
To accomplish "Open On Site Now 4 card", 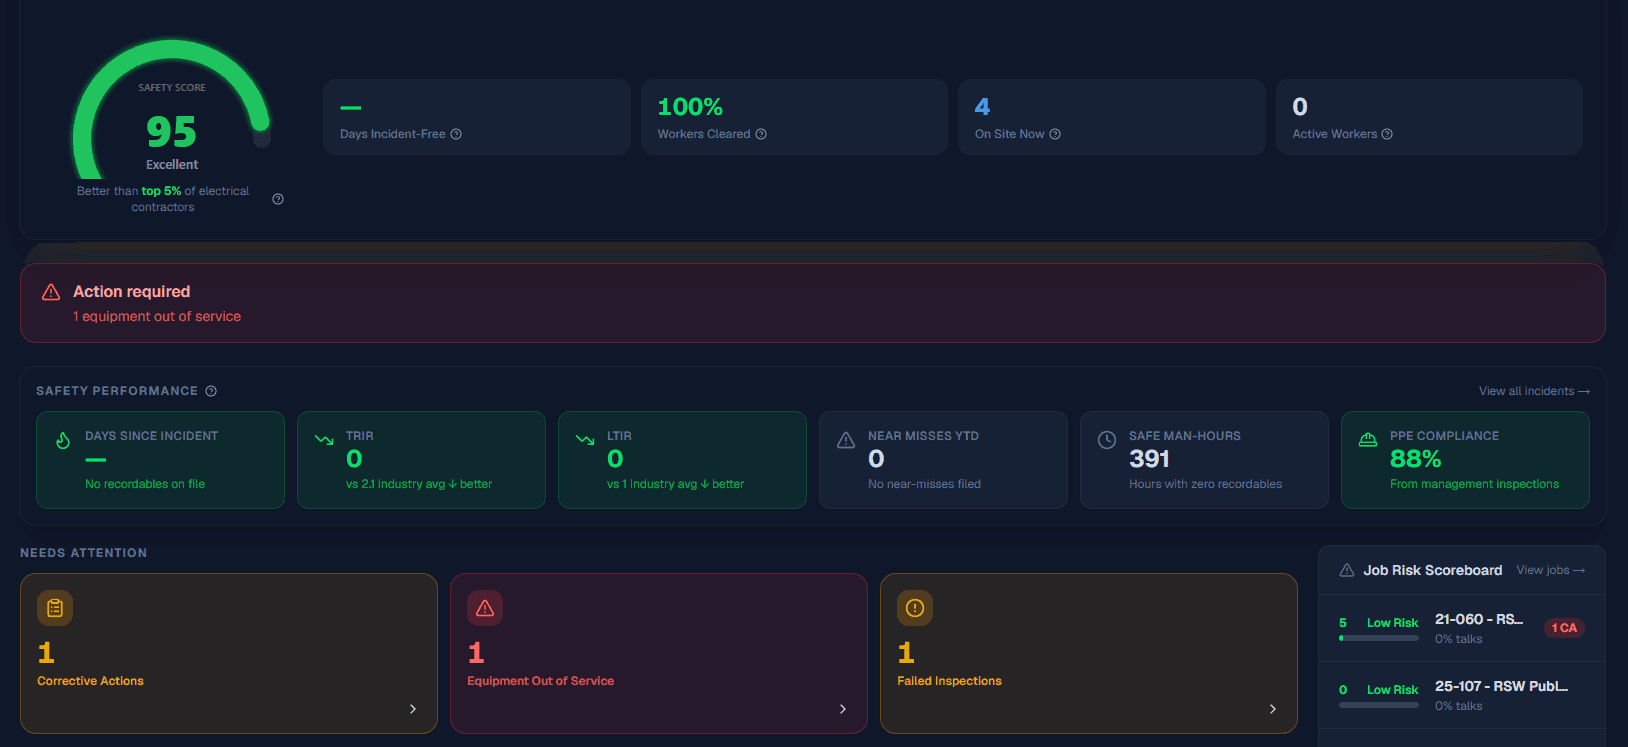I will pos(1112,117).
